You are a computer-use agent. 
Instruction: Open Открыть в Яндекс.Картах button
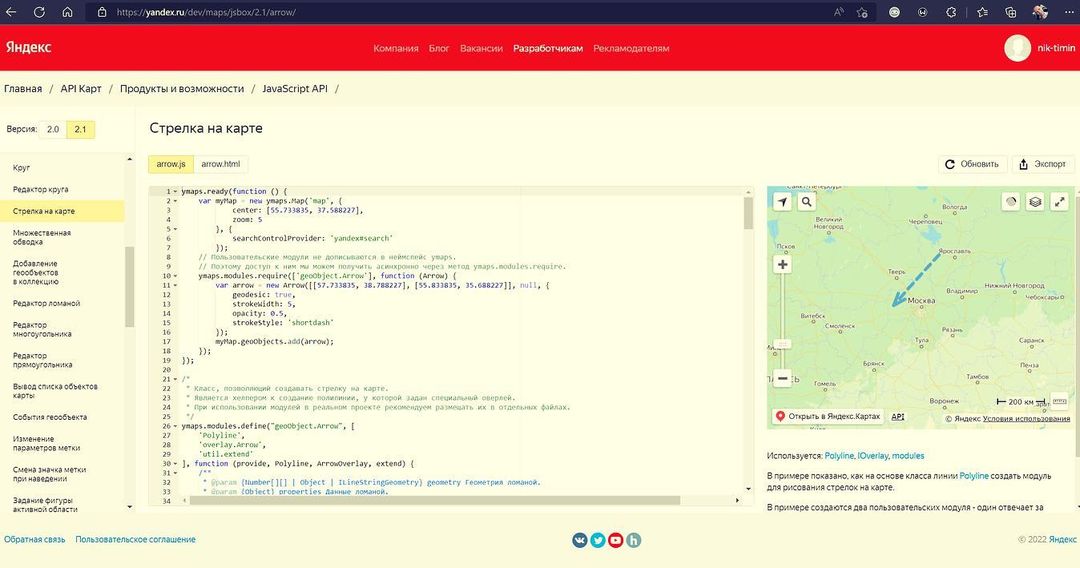pyautogui.click(x=828, y=417)
